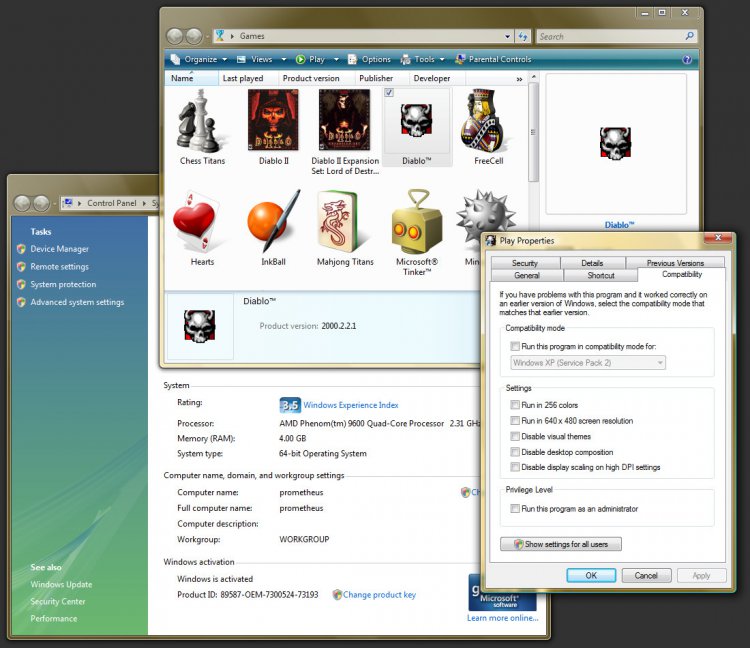Image resolution: width=750 pixels, height=648 pixels.
Task: Open the Games address bar history dropdown
Action: point(507,36)
